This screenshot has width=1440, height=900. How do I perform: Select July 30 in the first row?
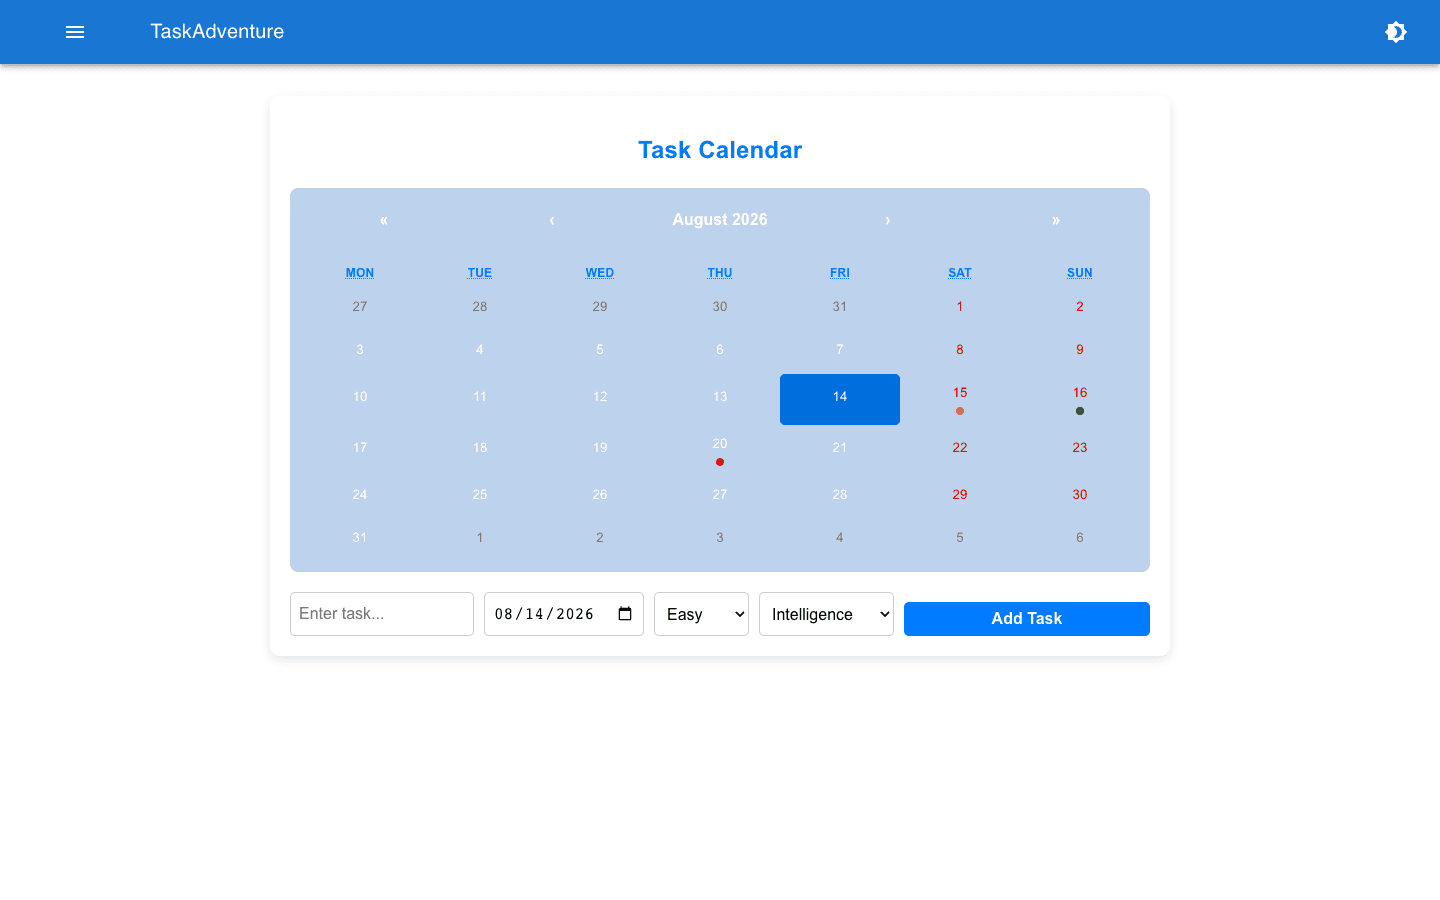pyautogui.click(x=720, y=307)
